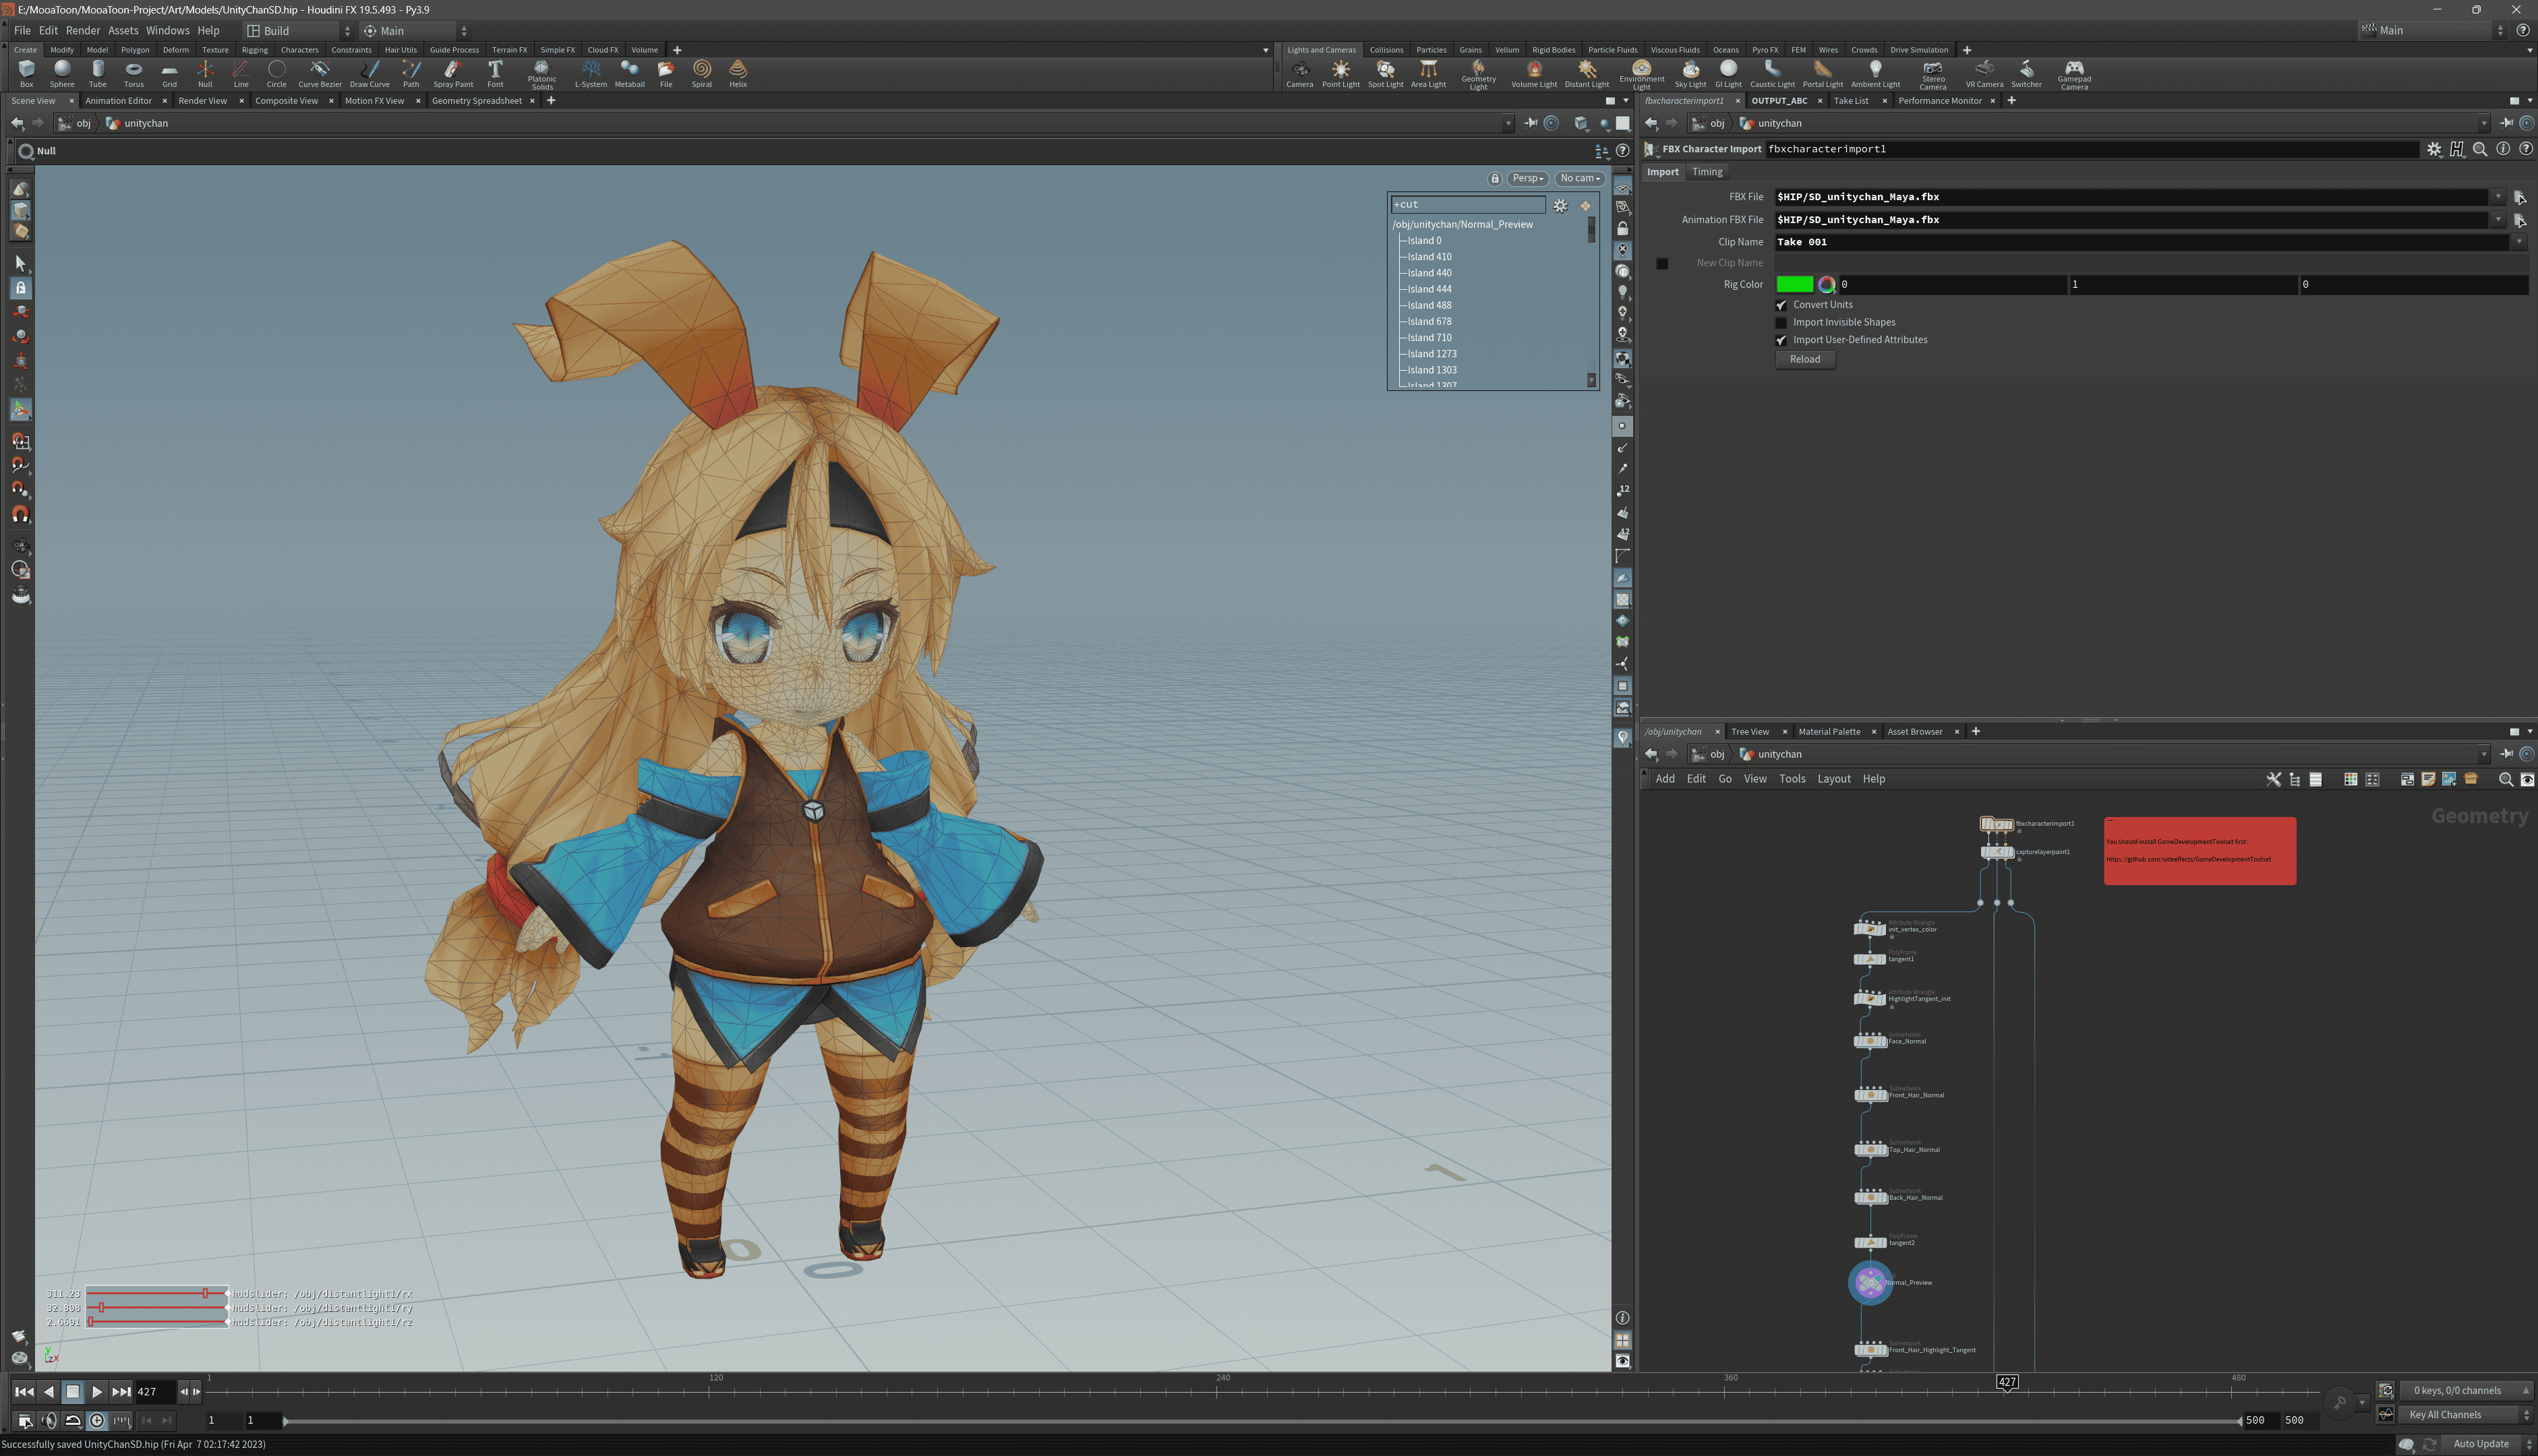Select the Sphere shelf tool
Viewport: 2538px width, 1456px height.
tap(62, 73)
